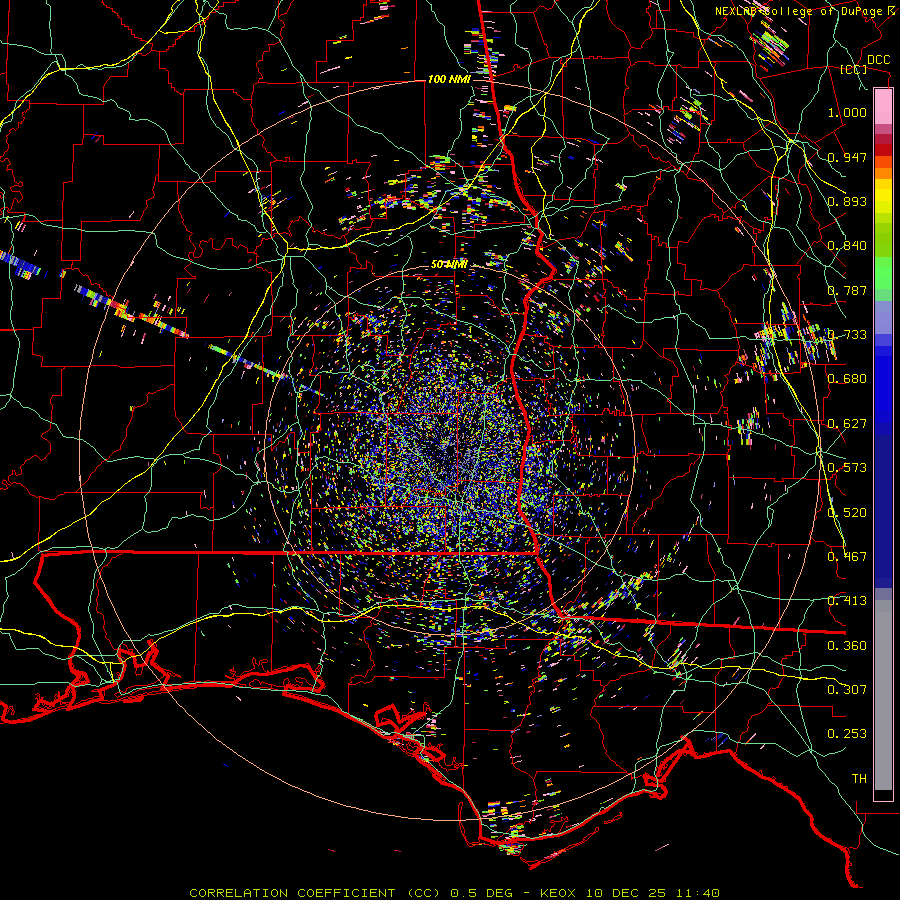Image resolution: width=900 pixels, height=900 pixels.
Task: Click the Correlation Coefficient product title caption
Action: 454,893
